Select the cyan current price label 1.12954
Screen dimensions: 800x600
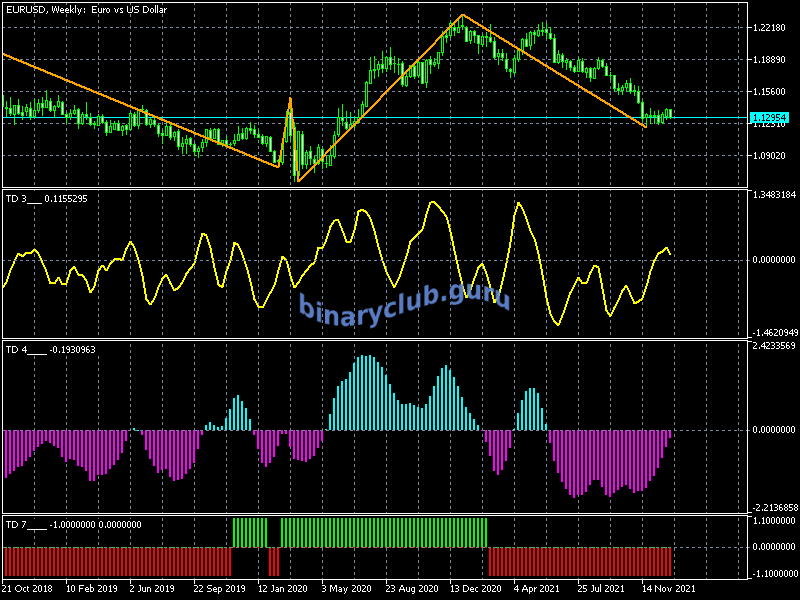click(769, 118)
